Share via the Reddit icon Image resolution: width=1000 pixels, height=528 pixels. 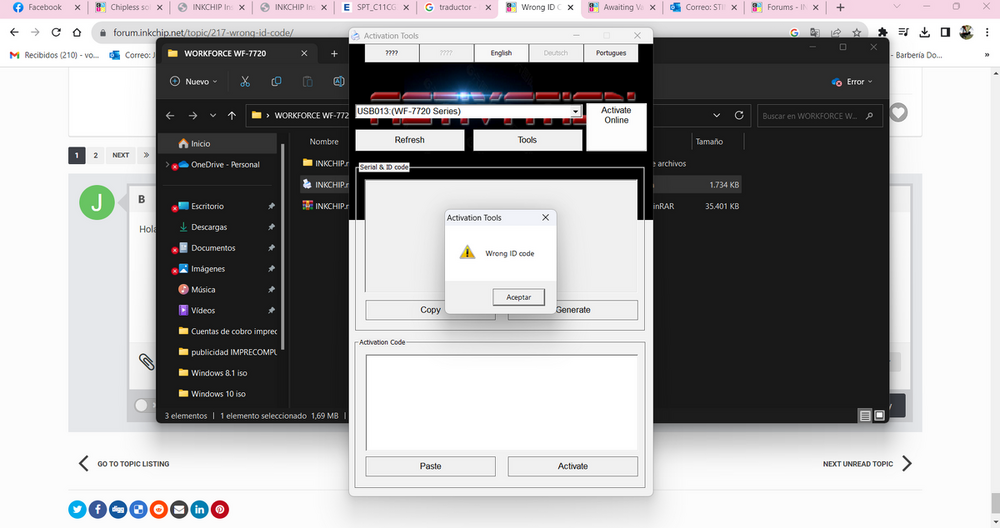click(159, 510)
